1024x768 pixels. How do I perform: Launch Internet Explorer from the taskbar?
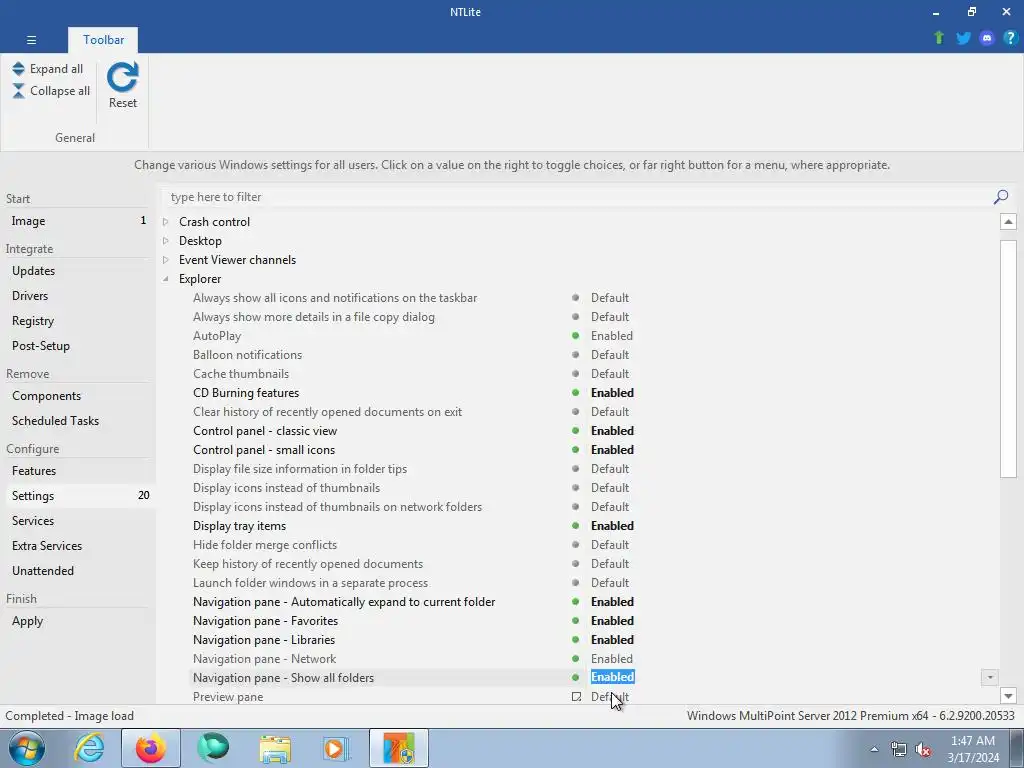point(89,748)
